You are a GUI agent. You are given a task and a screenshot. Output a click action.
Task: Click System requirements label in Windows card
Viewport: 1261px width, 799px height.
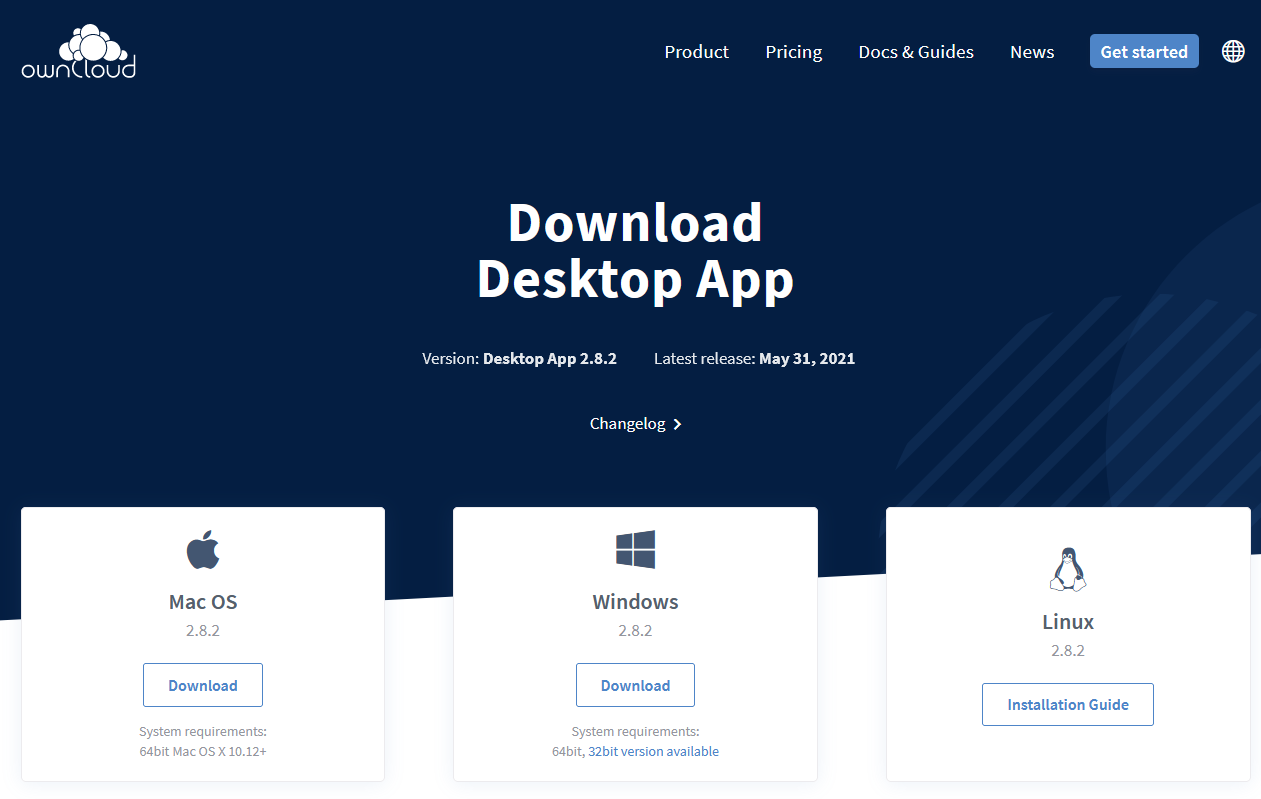click(x=635, y=731)
